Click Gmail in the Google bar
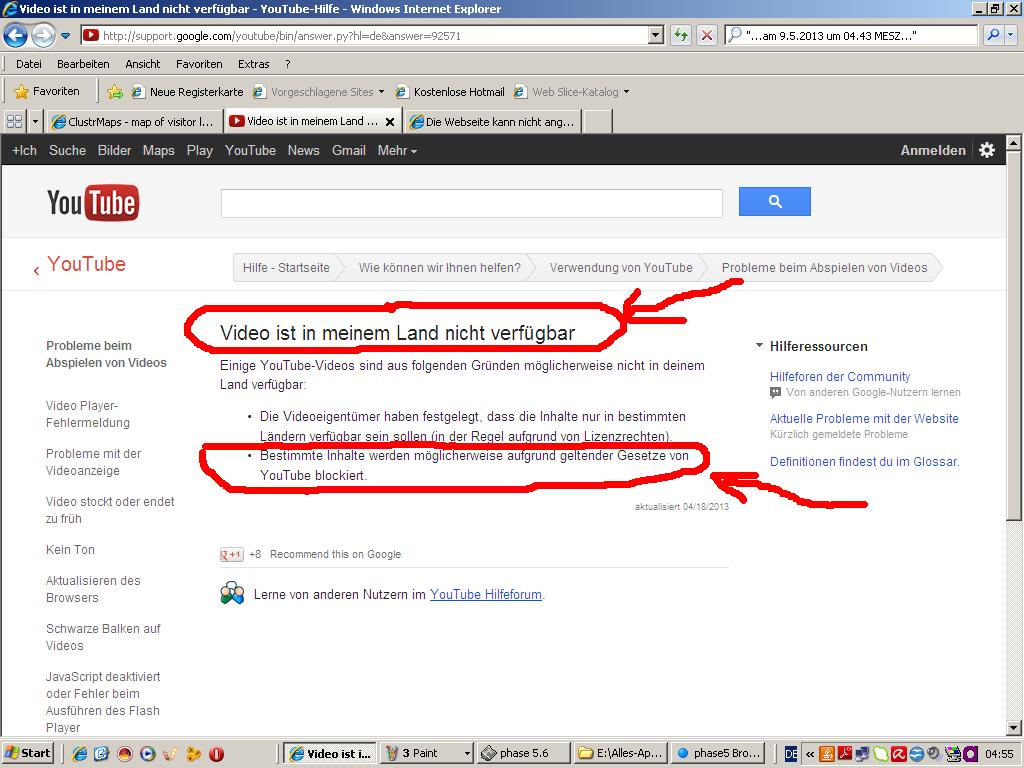The height and width of the screenshot is (768, 1024). coord(349,150)
